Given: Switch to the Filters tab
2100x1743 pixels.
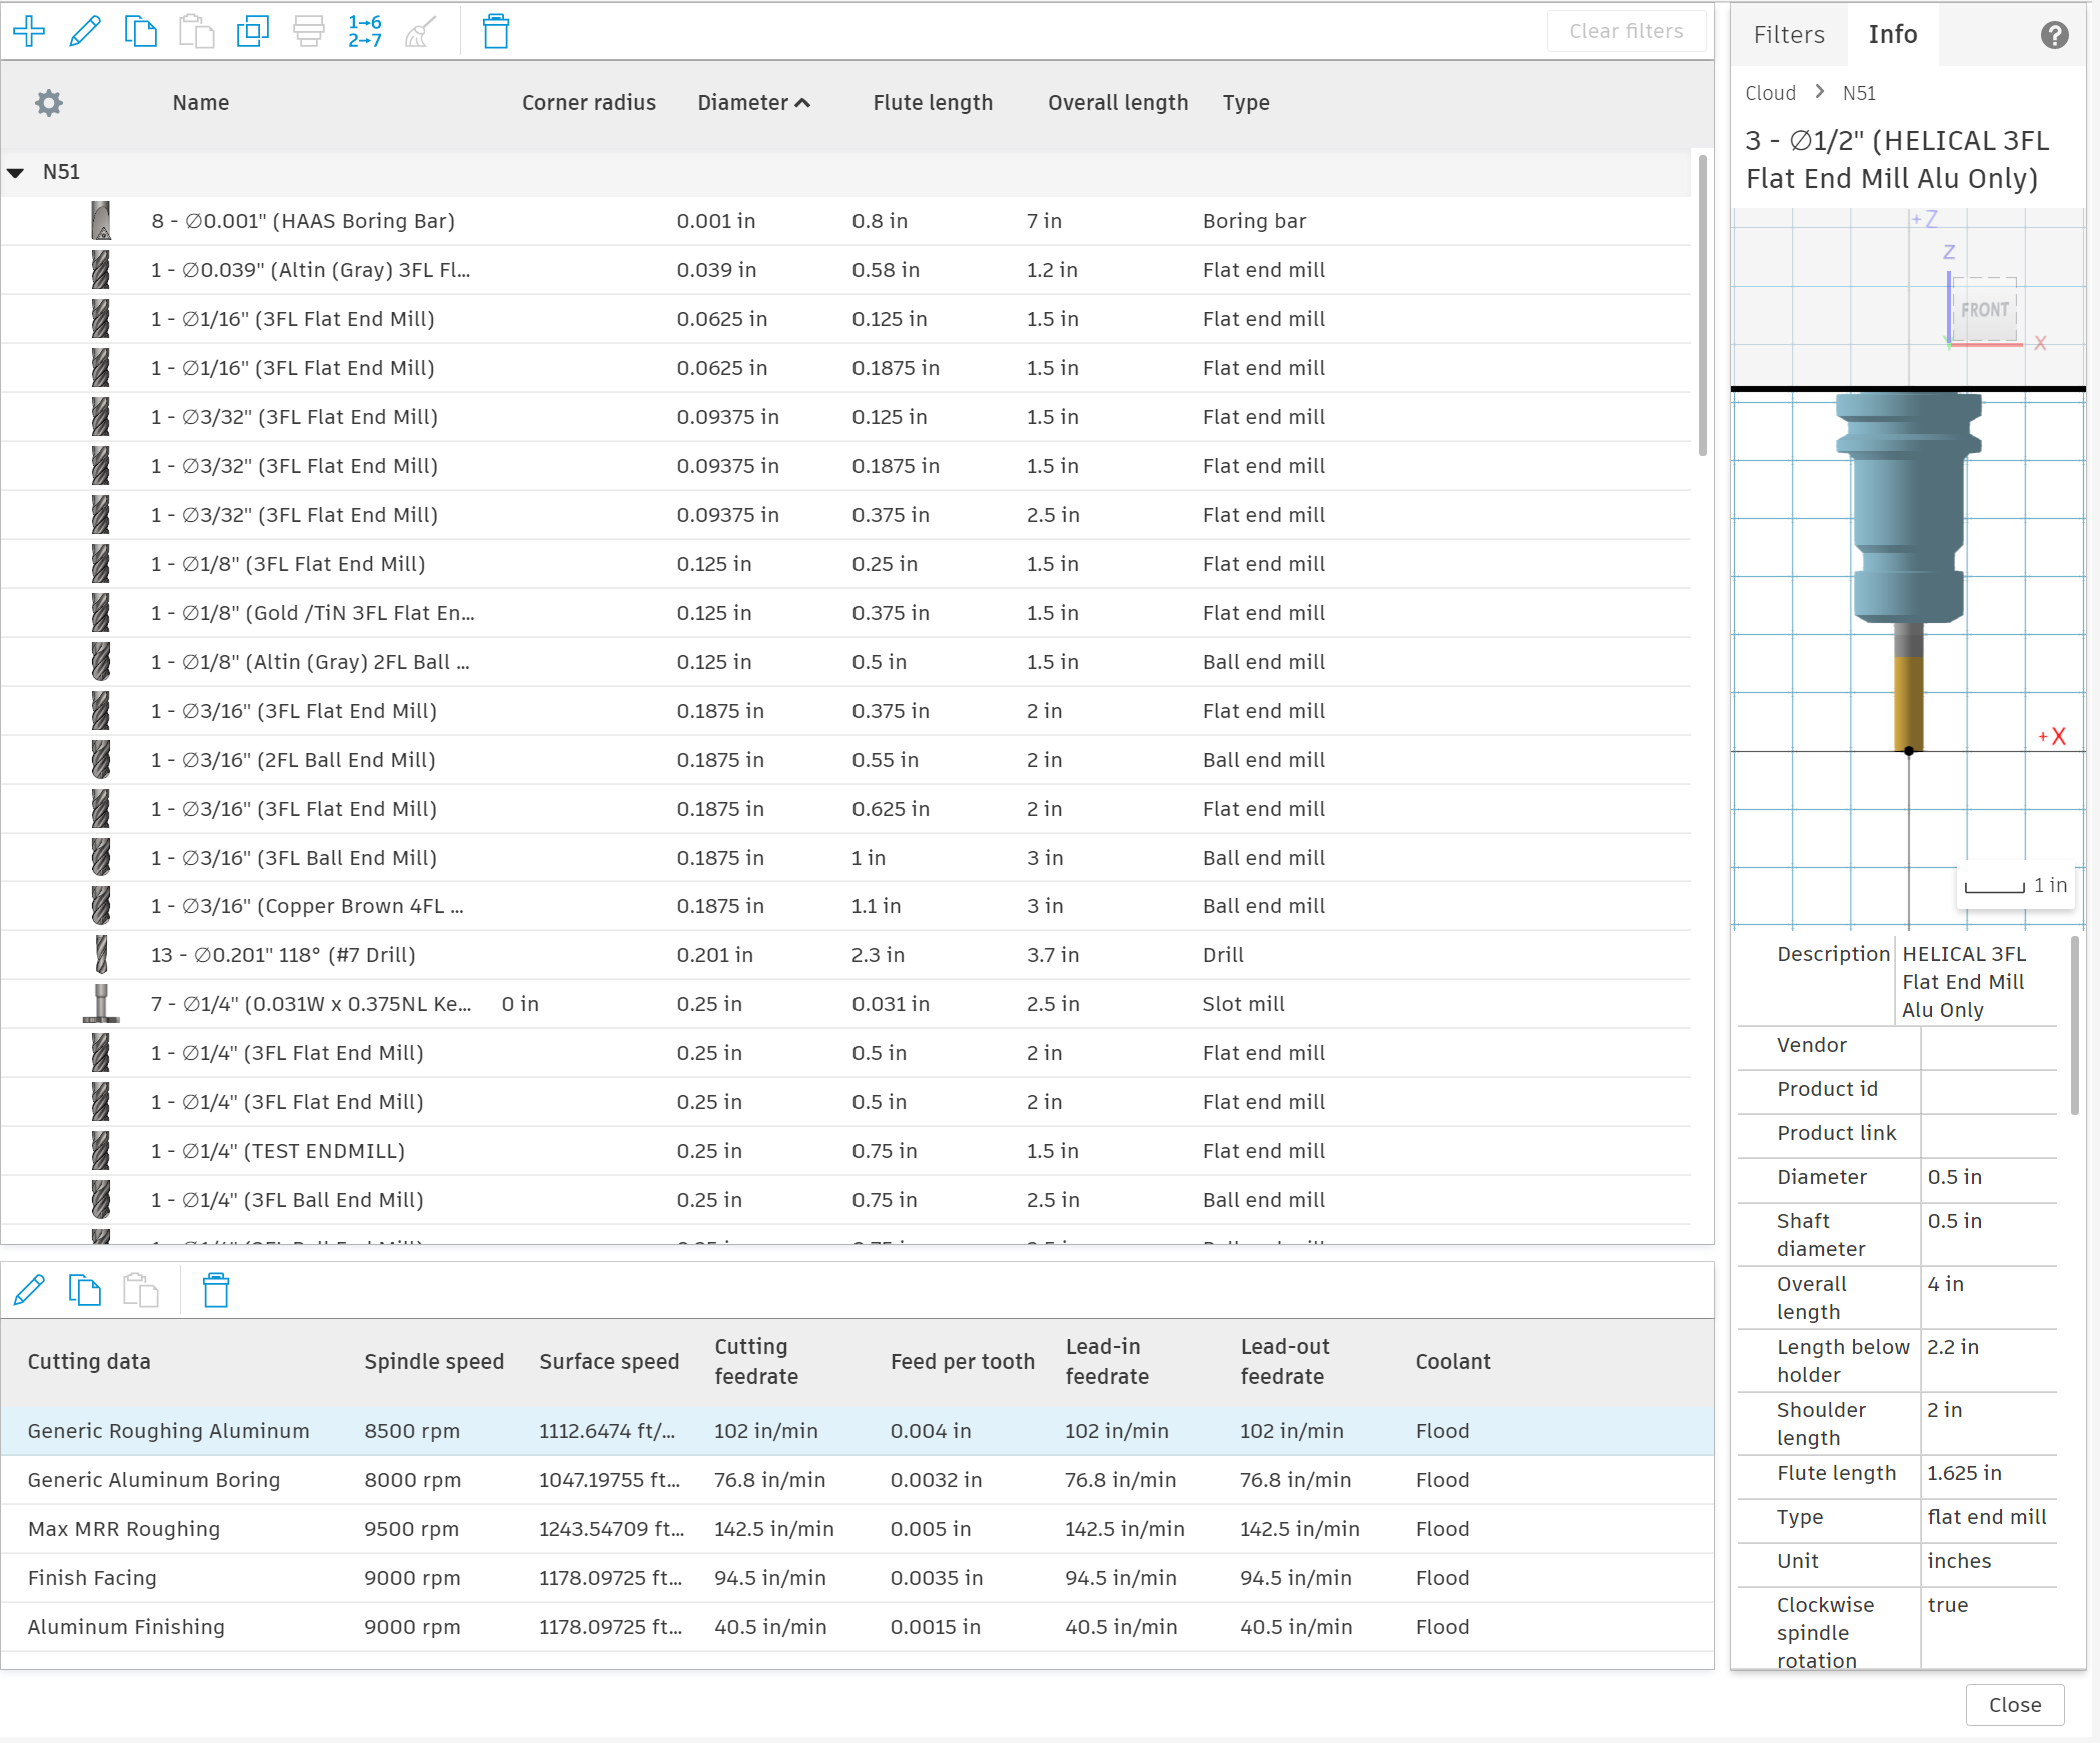Looking at the screenshot, I should pyautogui.click(x=1788, y=35).
